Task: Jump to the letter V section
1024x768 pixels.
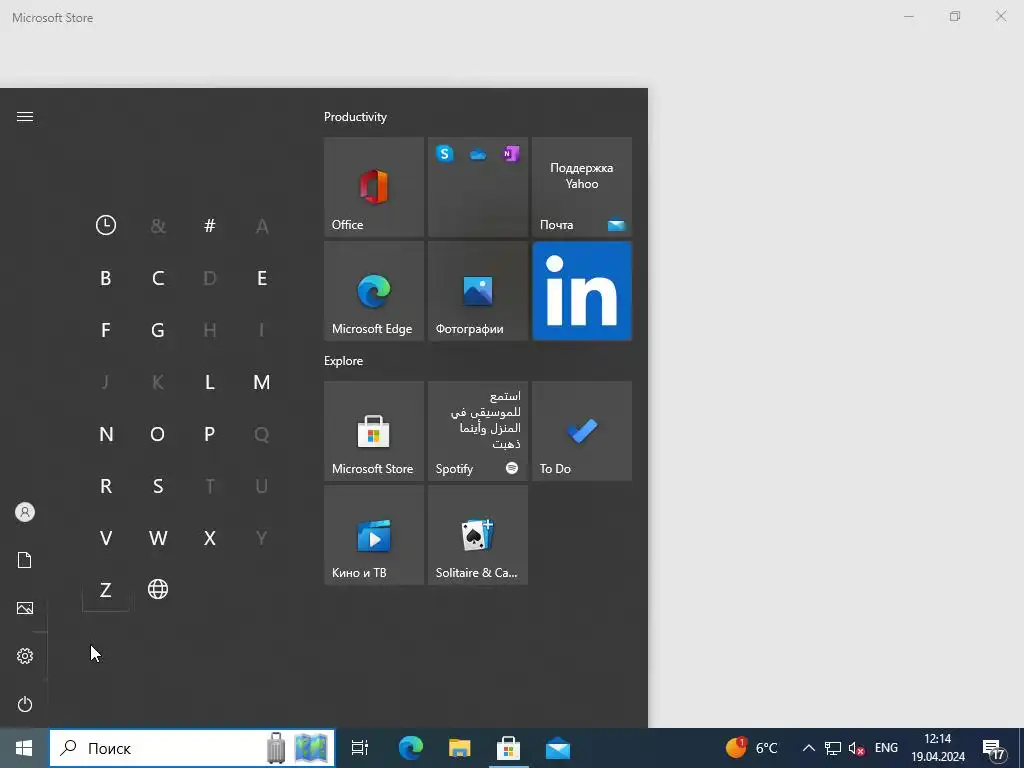Action: click(106, 538)
